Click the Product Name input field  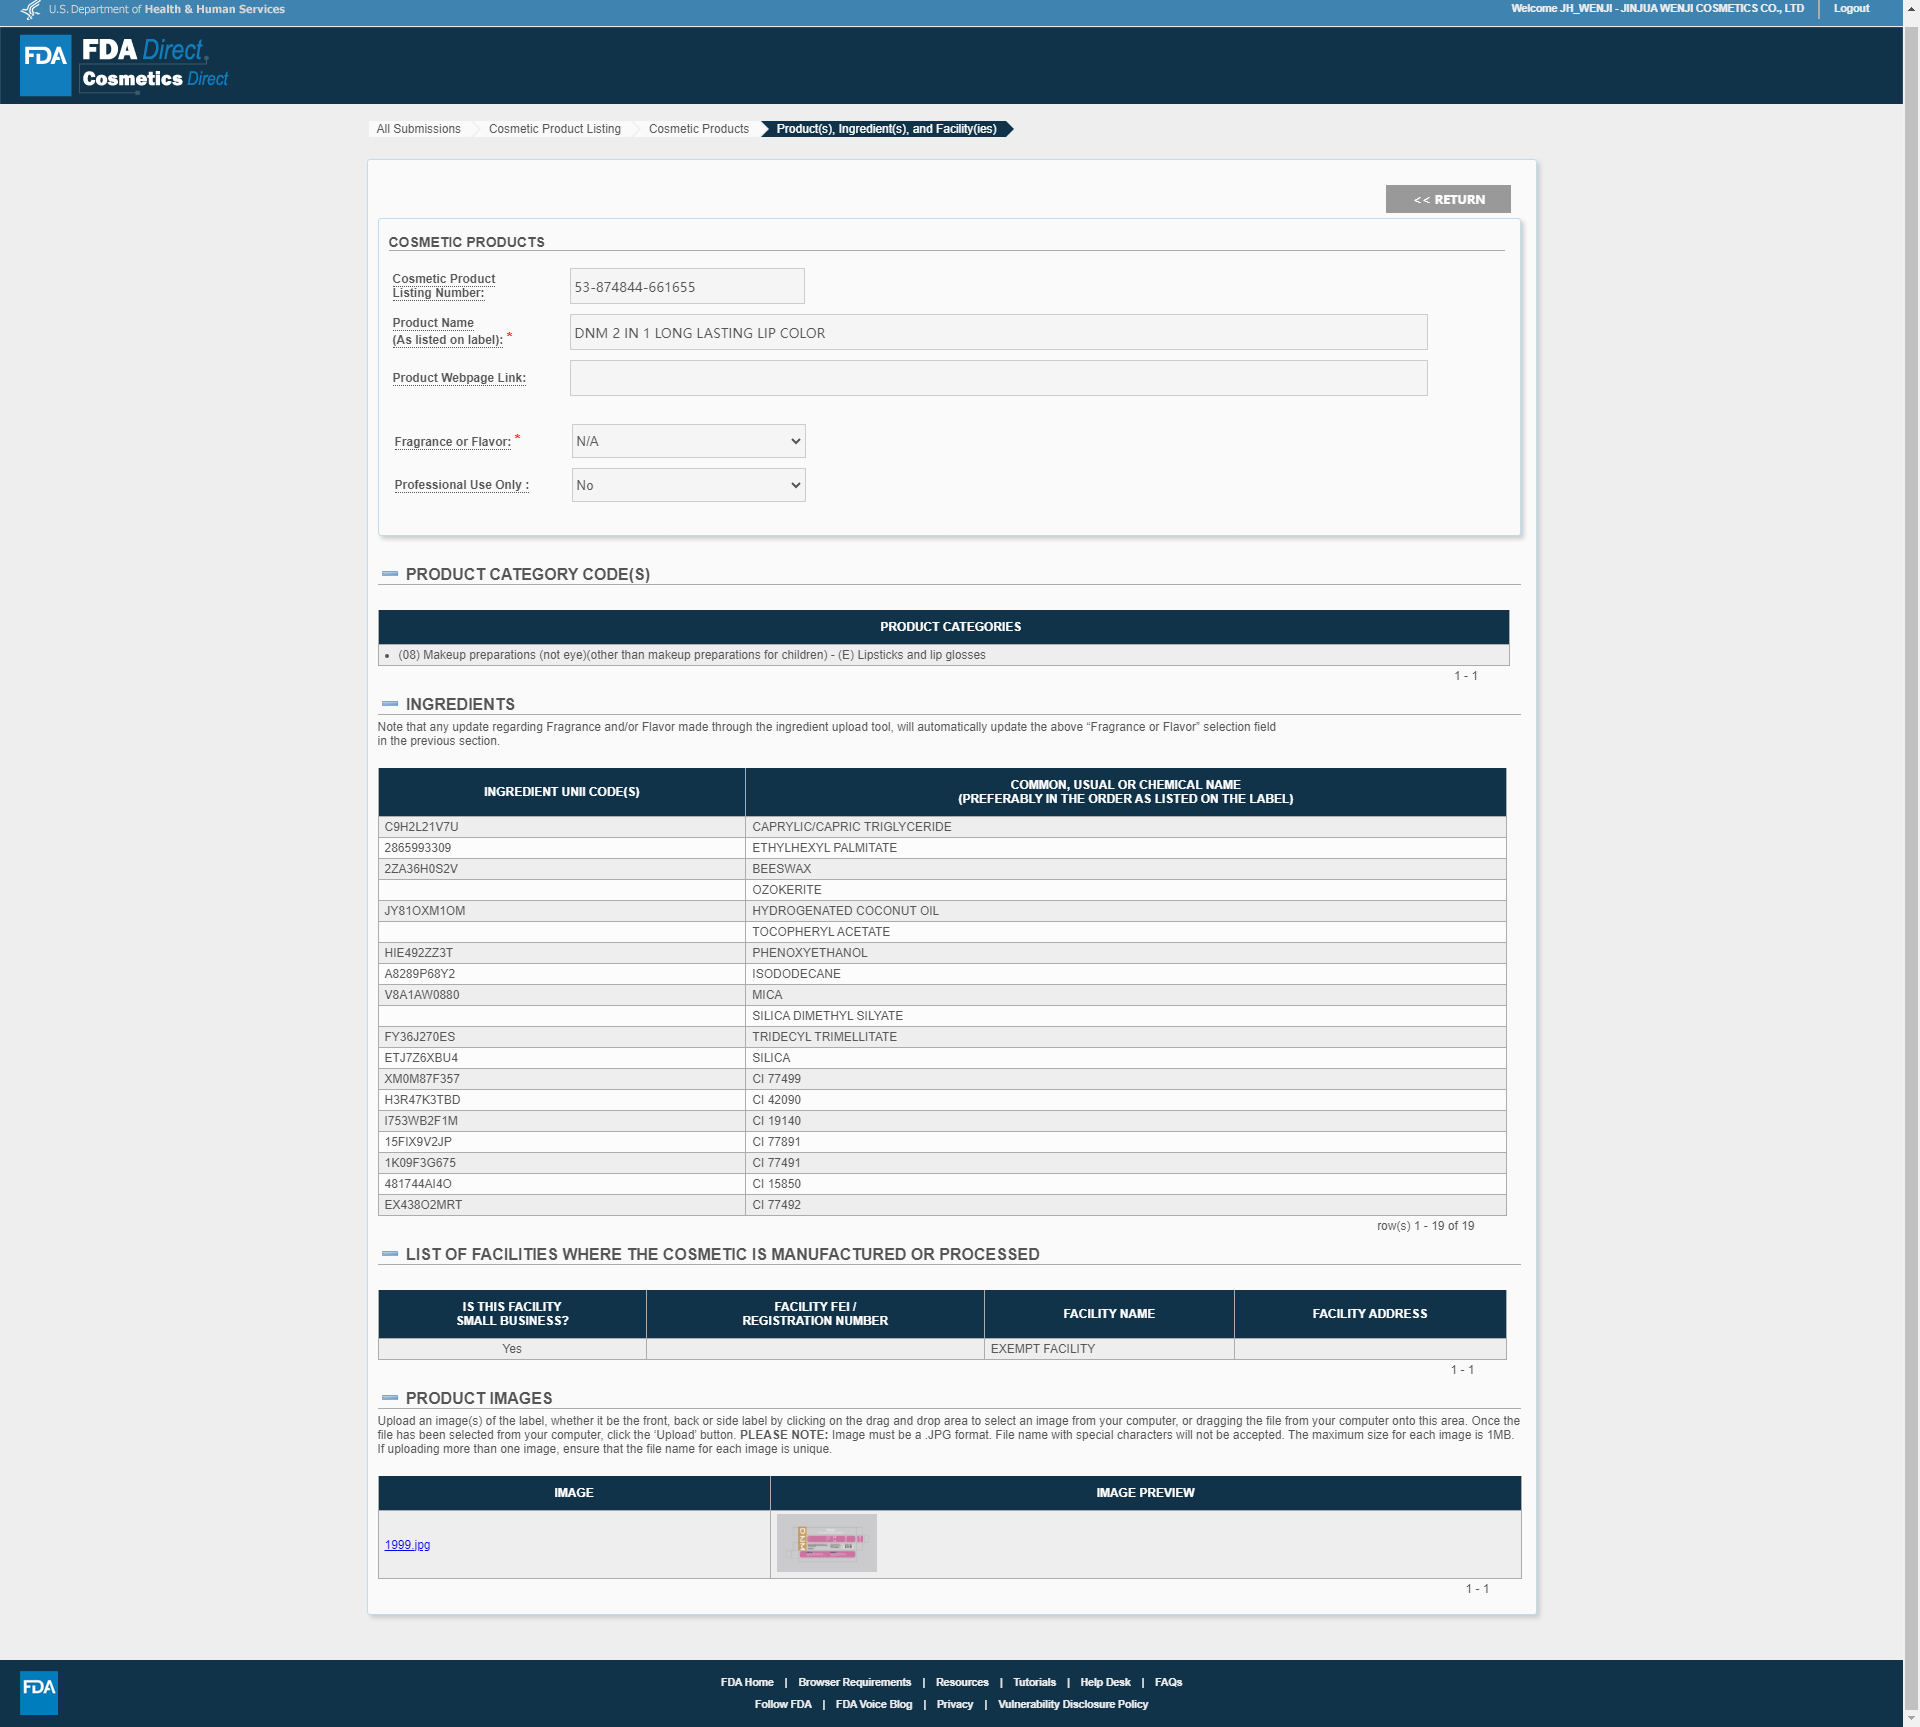(998, 333)
